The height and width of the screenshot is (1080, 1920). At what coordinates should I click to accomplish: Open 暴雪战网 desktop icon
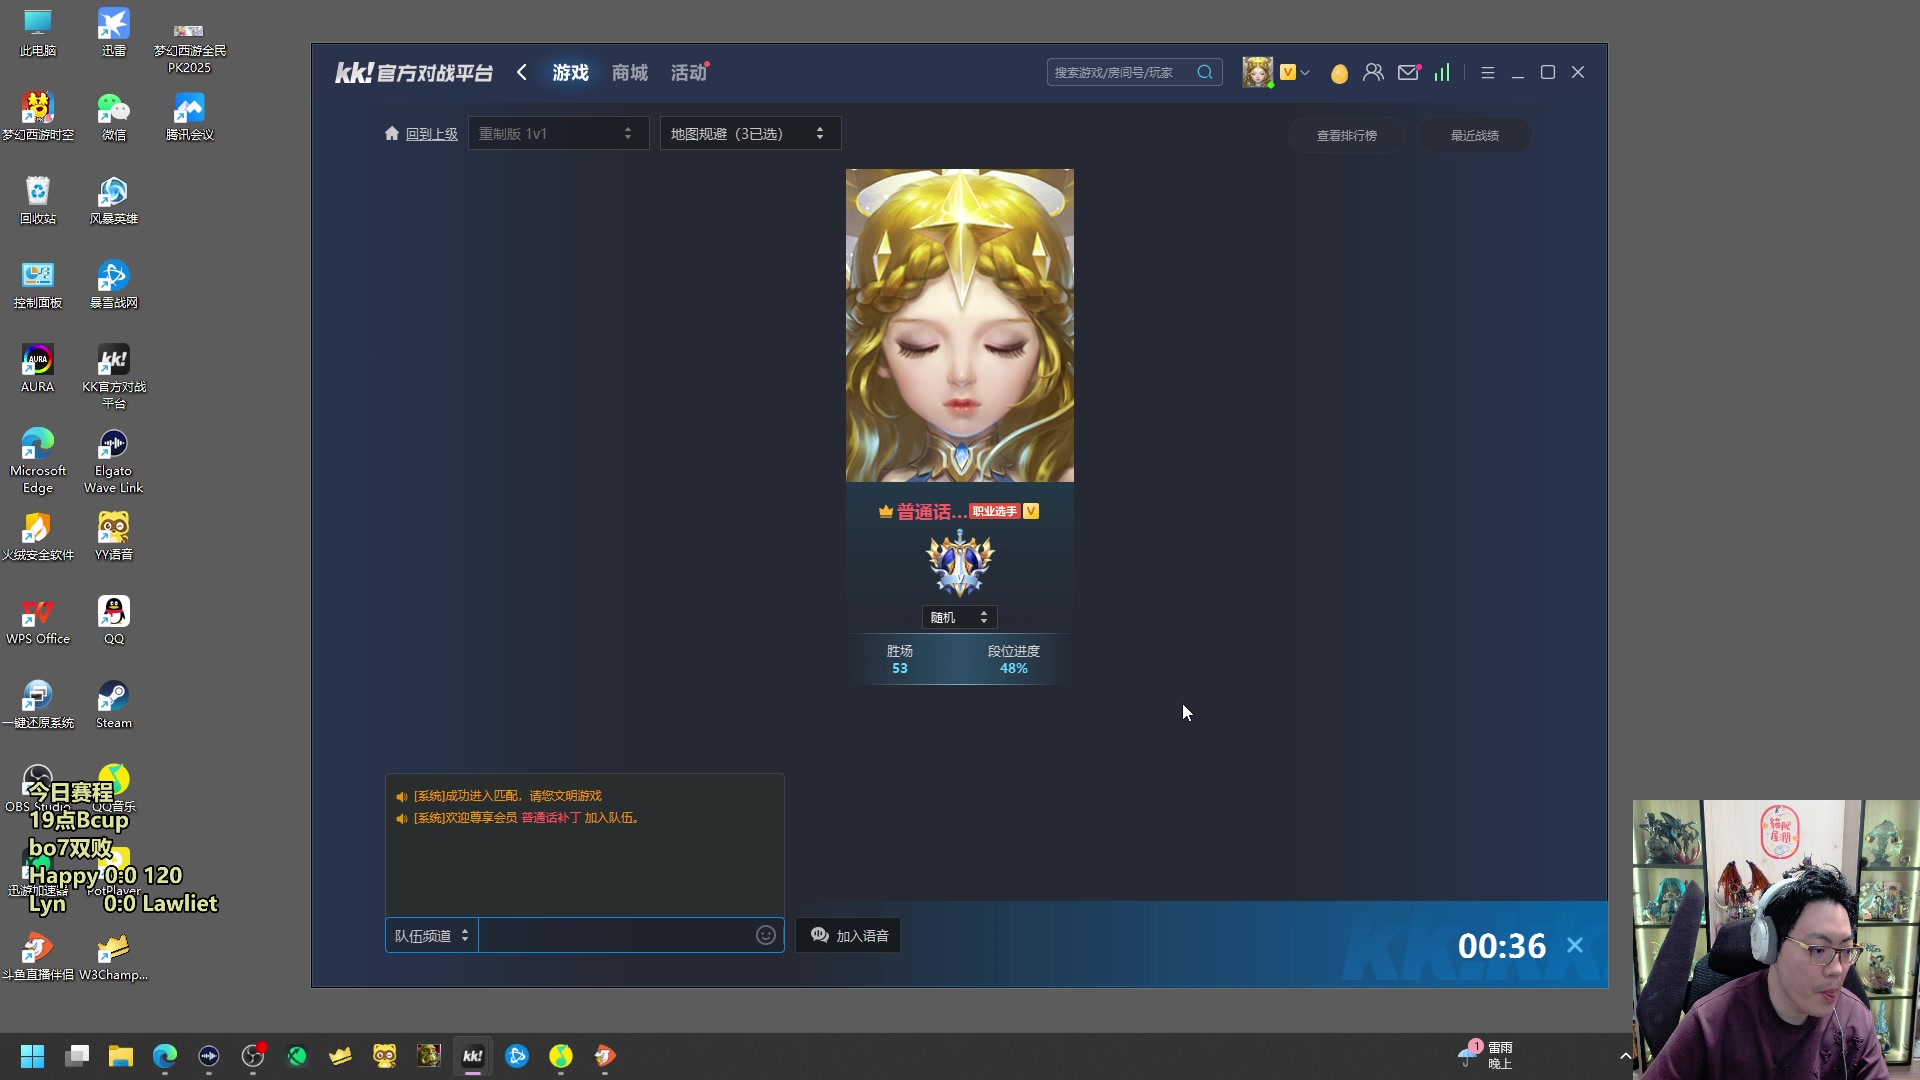coord(114,285)
